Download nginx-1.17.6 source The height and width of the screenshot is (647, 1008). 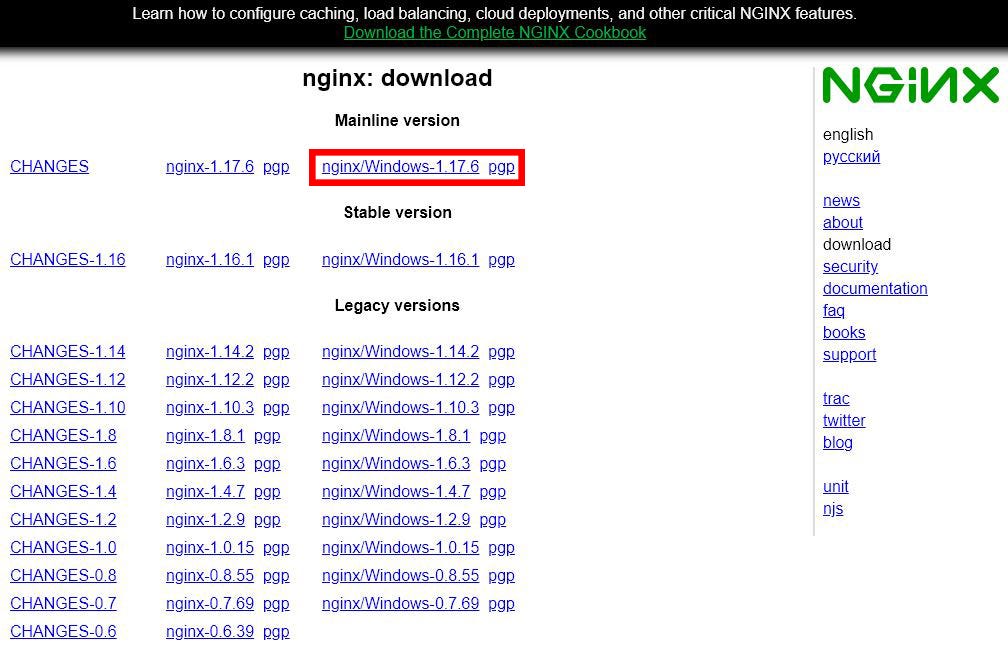210,167
